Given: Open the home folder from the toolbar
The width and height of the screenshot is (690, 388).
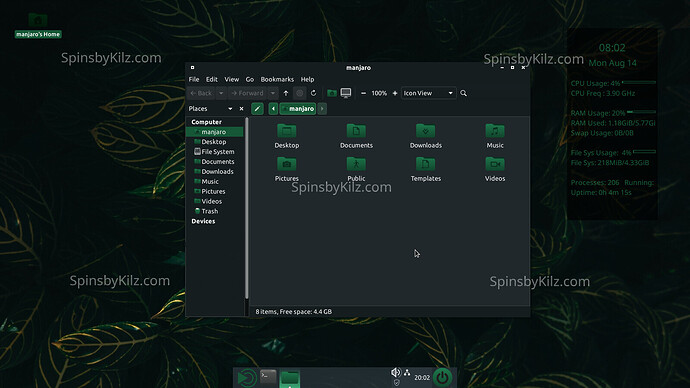Looking at the screenshot, I should click(332, 93).
